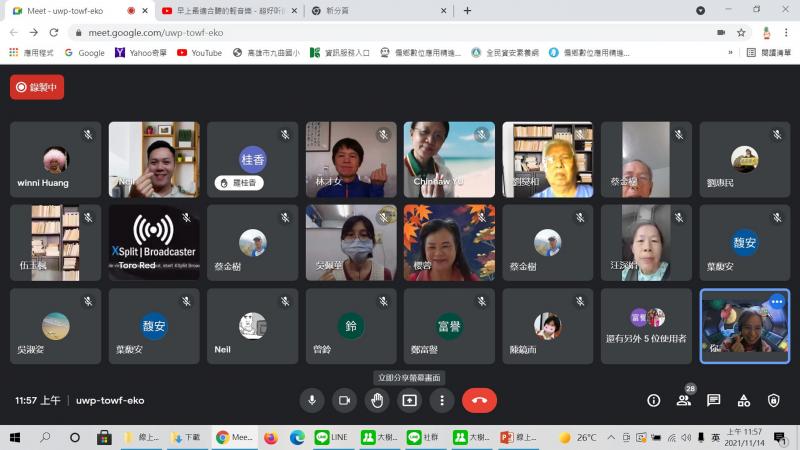The height and width of the screenshot is (450, 800).
Task: Open a new browser tab
Action: pos(467,11)
